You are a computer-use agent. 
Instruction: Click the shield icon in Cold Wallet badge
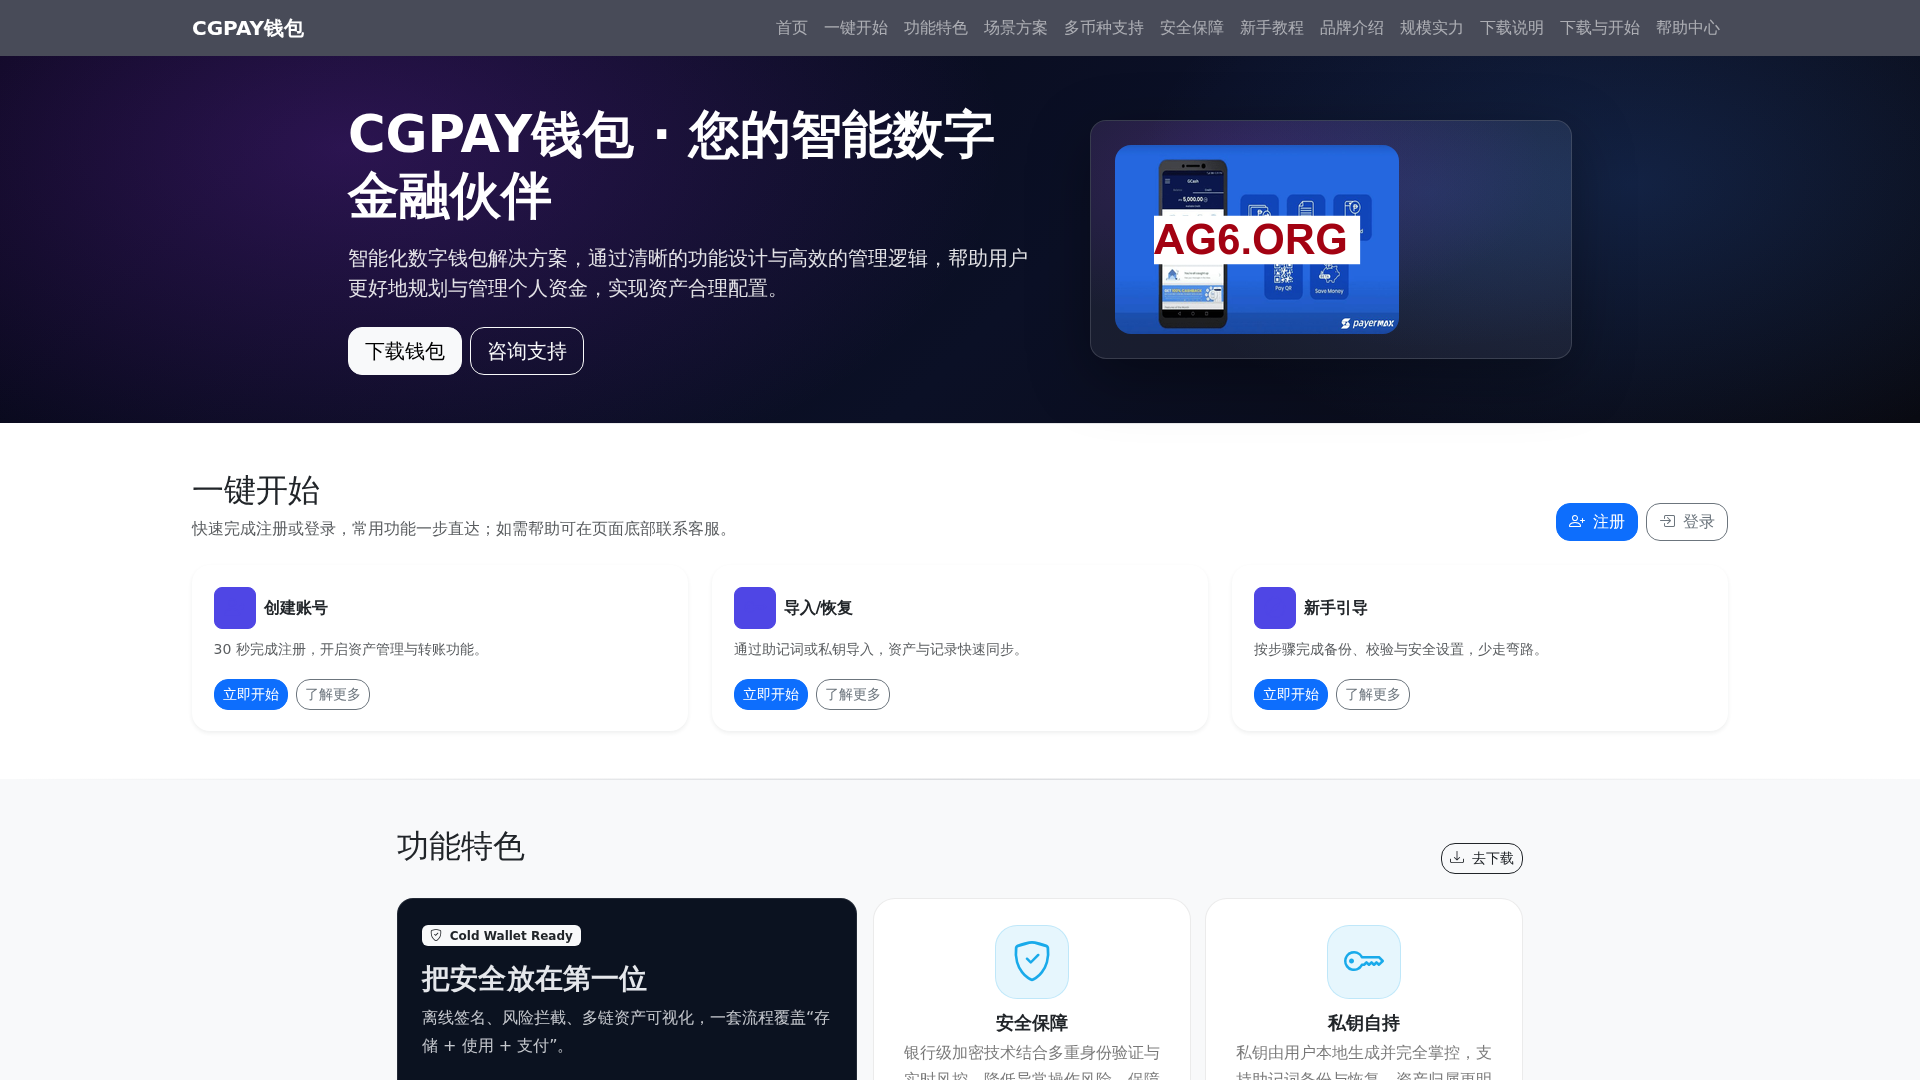[x=436, y=935]
